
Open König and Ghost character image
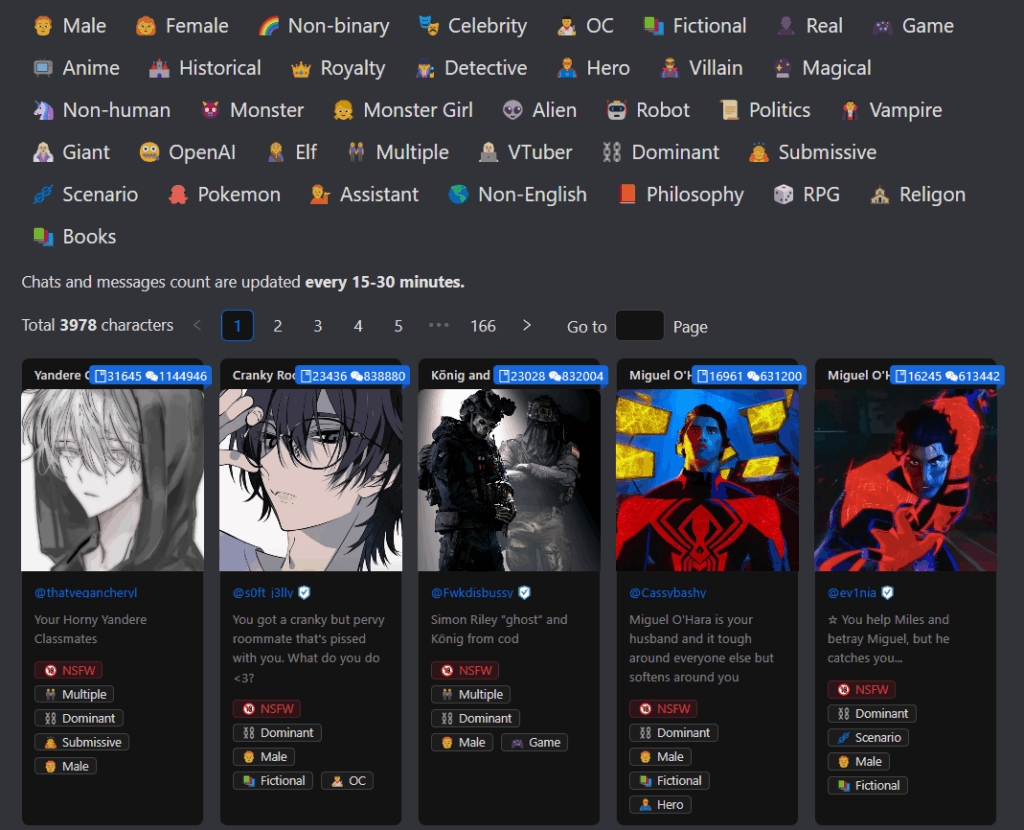[x=509, y=480]
